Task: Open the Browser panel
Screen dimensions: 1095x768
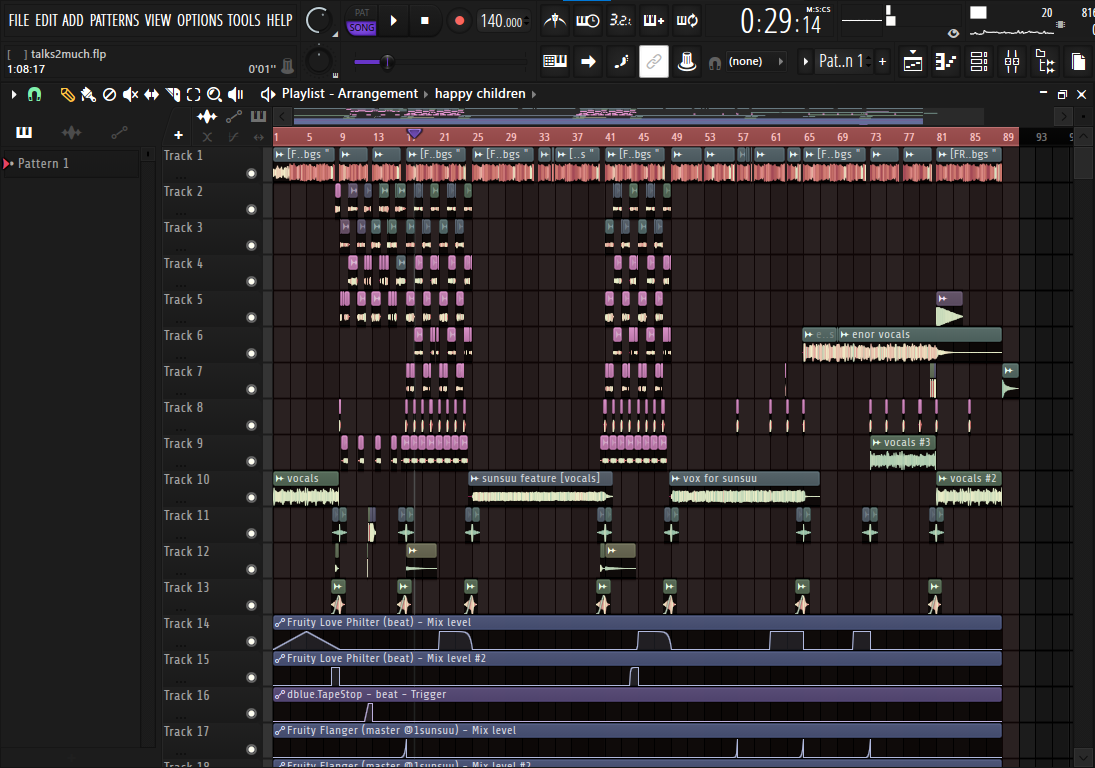Action: click(x=1045, y=61)
